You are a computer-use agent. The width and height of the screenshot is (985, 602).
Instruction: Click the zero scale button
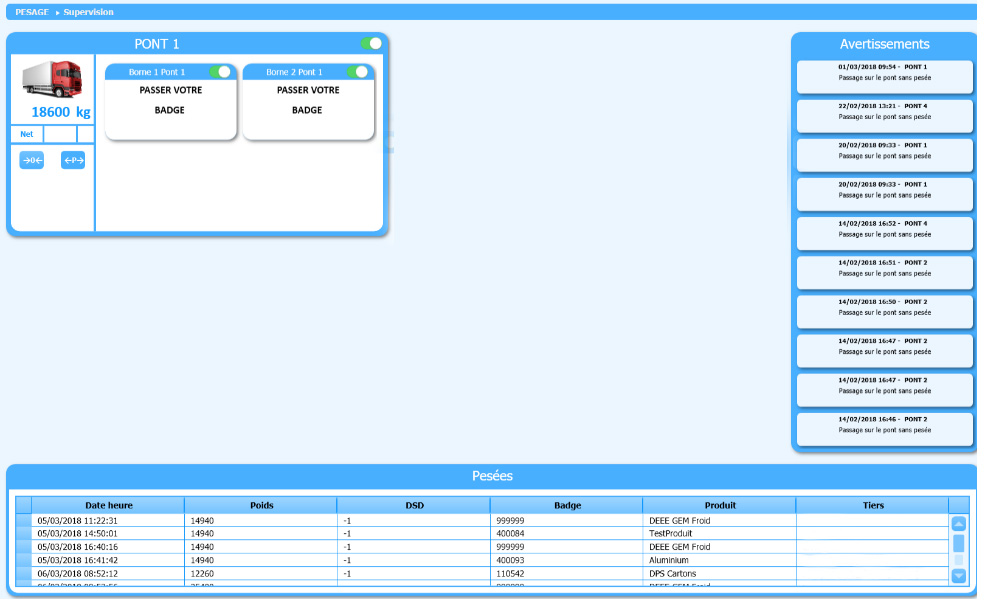pyautogui.click(x=32, y=160)
